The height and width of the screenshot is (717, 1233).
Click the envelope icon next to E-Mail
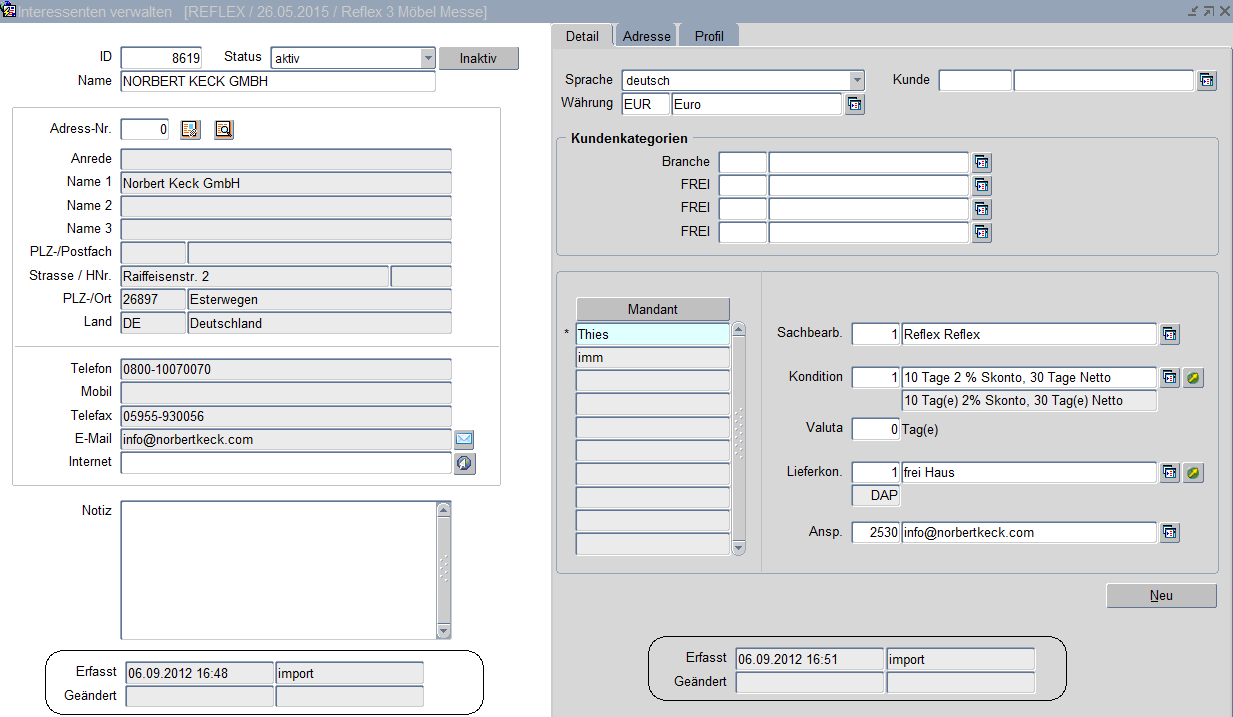[x=464, y=439]
